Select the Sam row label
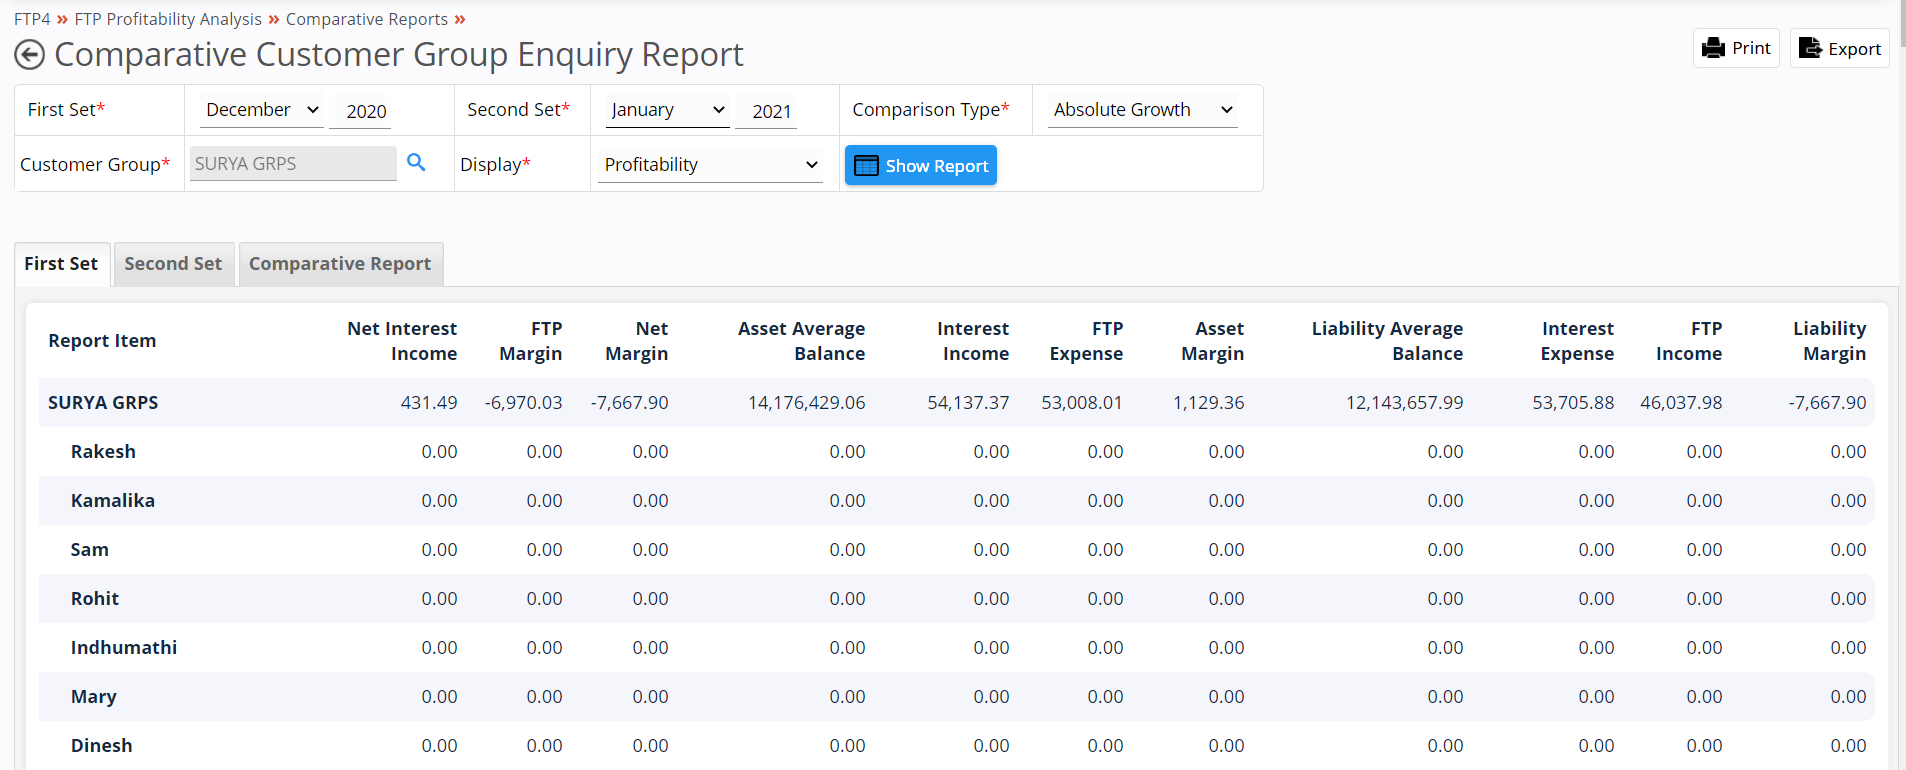The image size is (1906, 770). coord(90,550)
